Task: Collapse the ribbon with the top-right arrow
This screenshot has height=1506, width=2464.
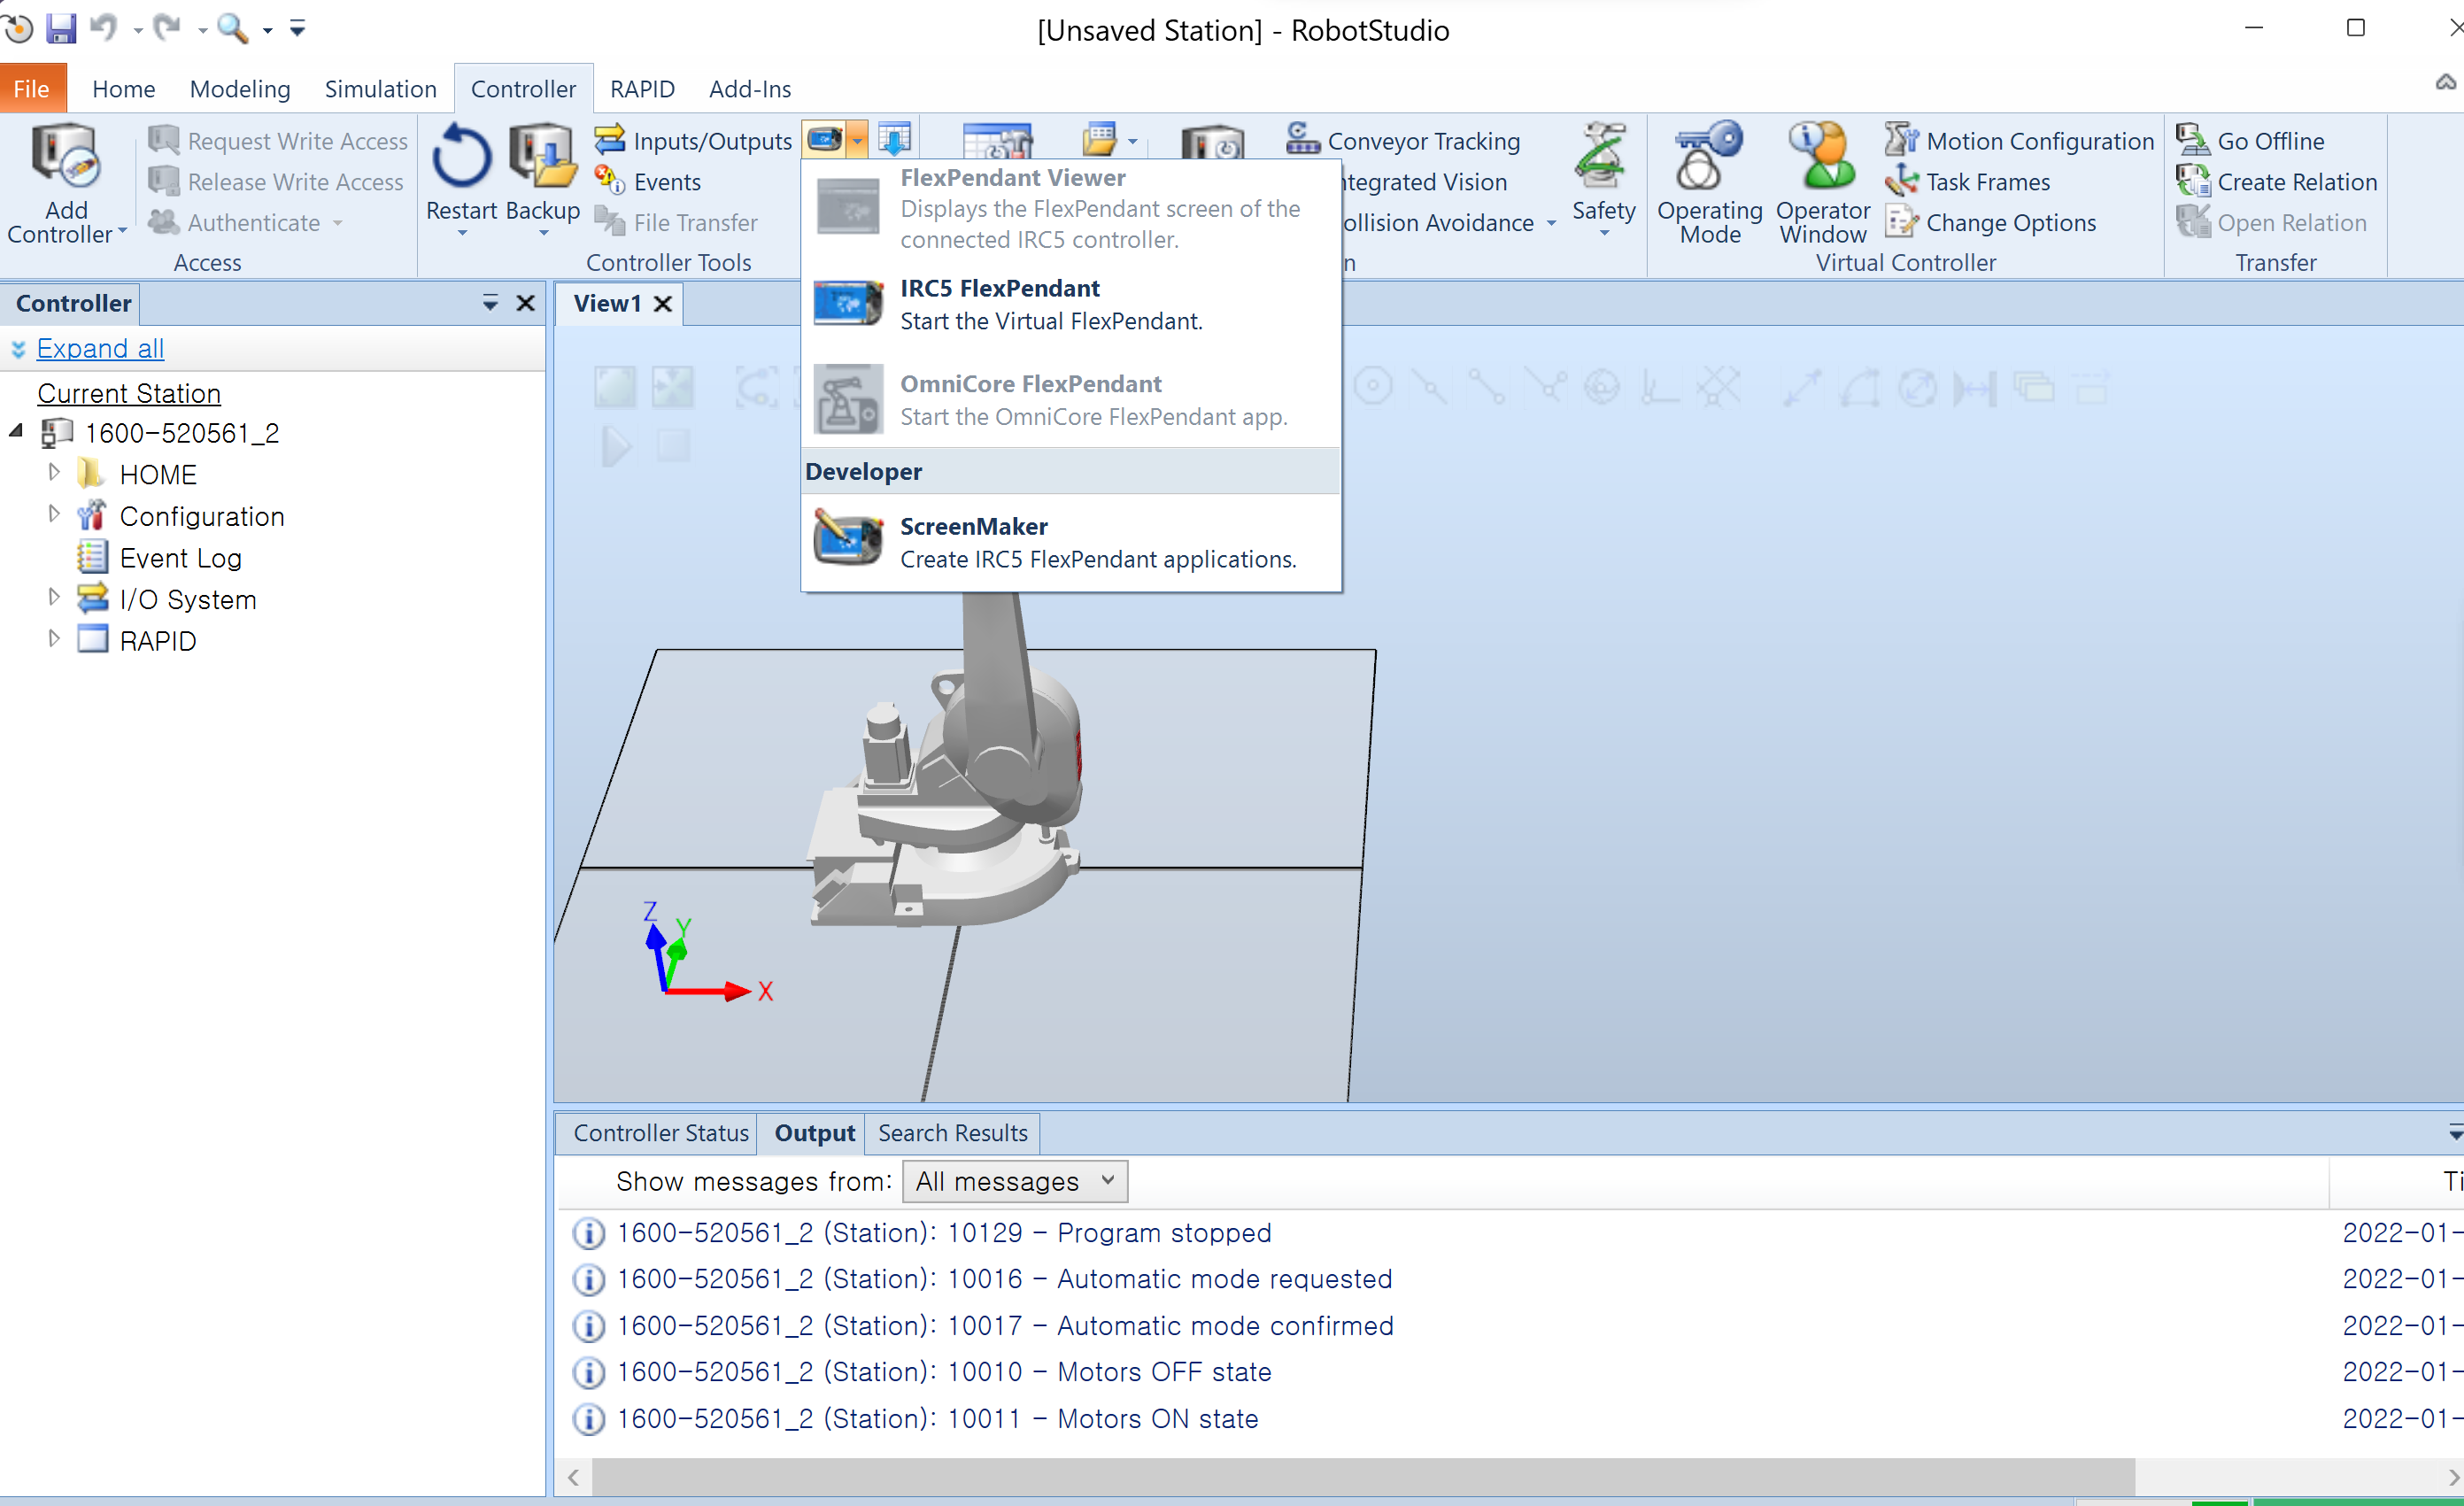Action: pos(2446,83)
